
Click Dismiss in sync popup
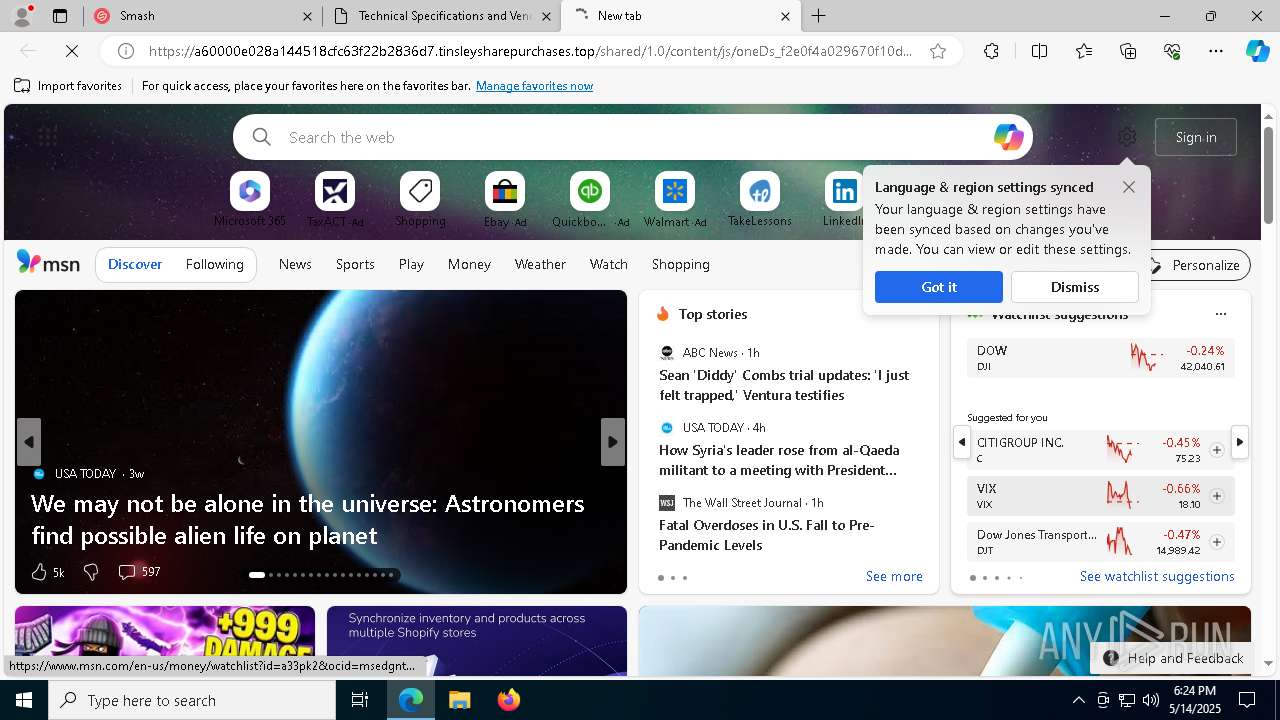[1075, 287]
